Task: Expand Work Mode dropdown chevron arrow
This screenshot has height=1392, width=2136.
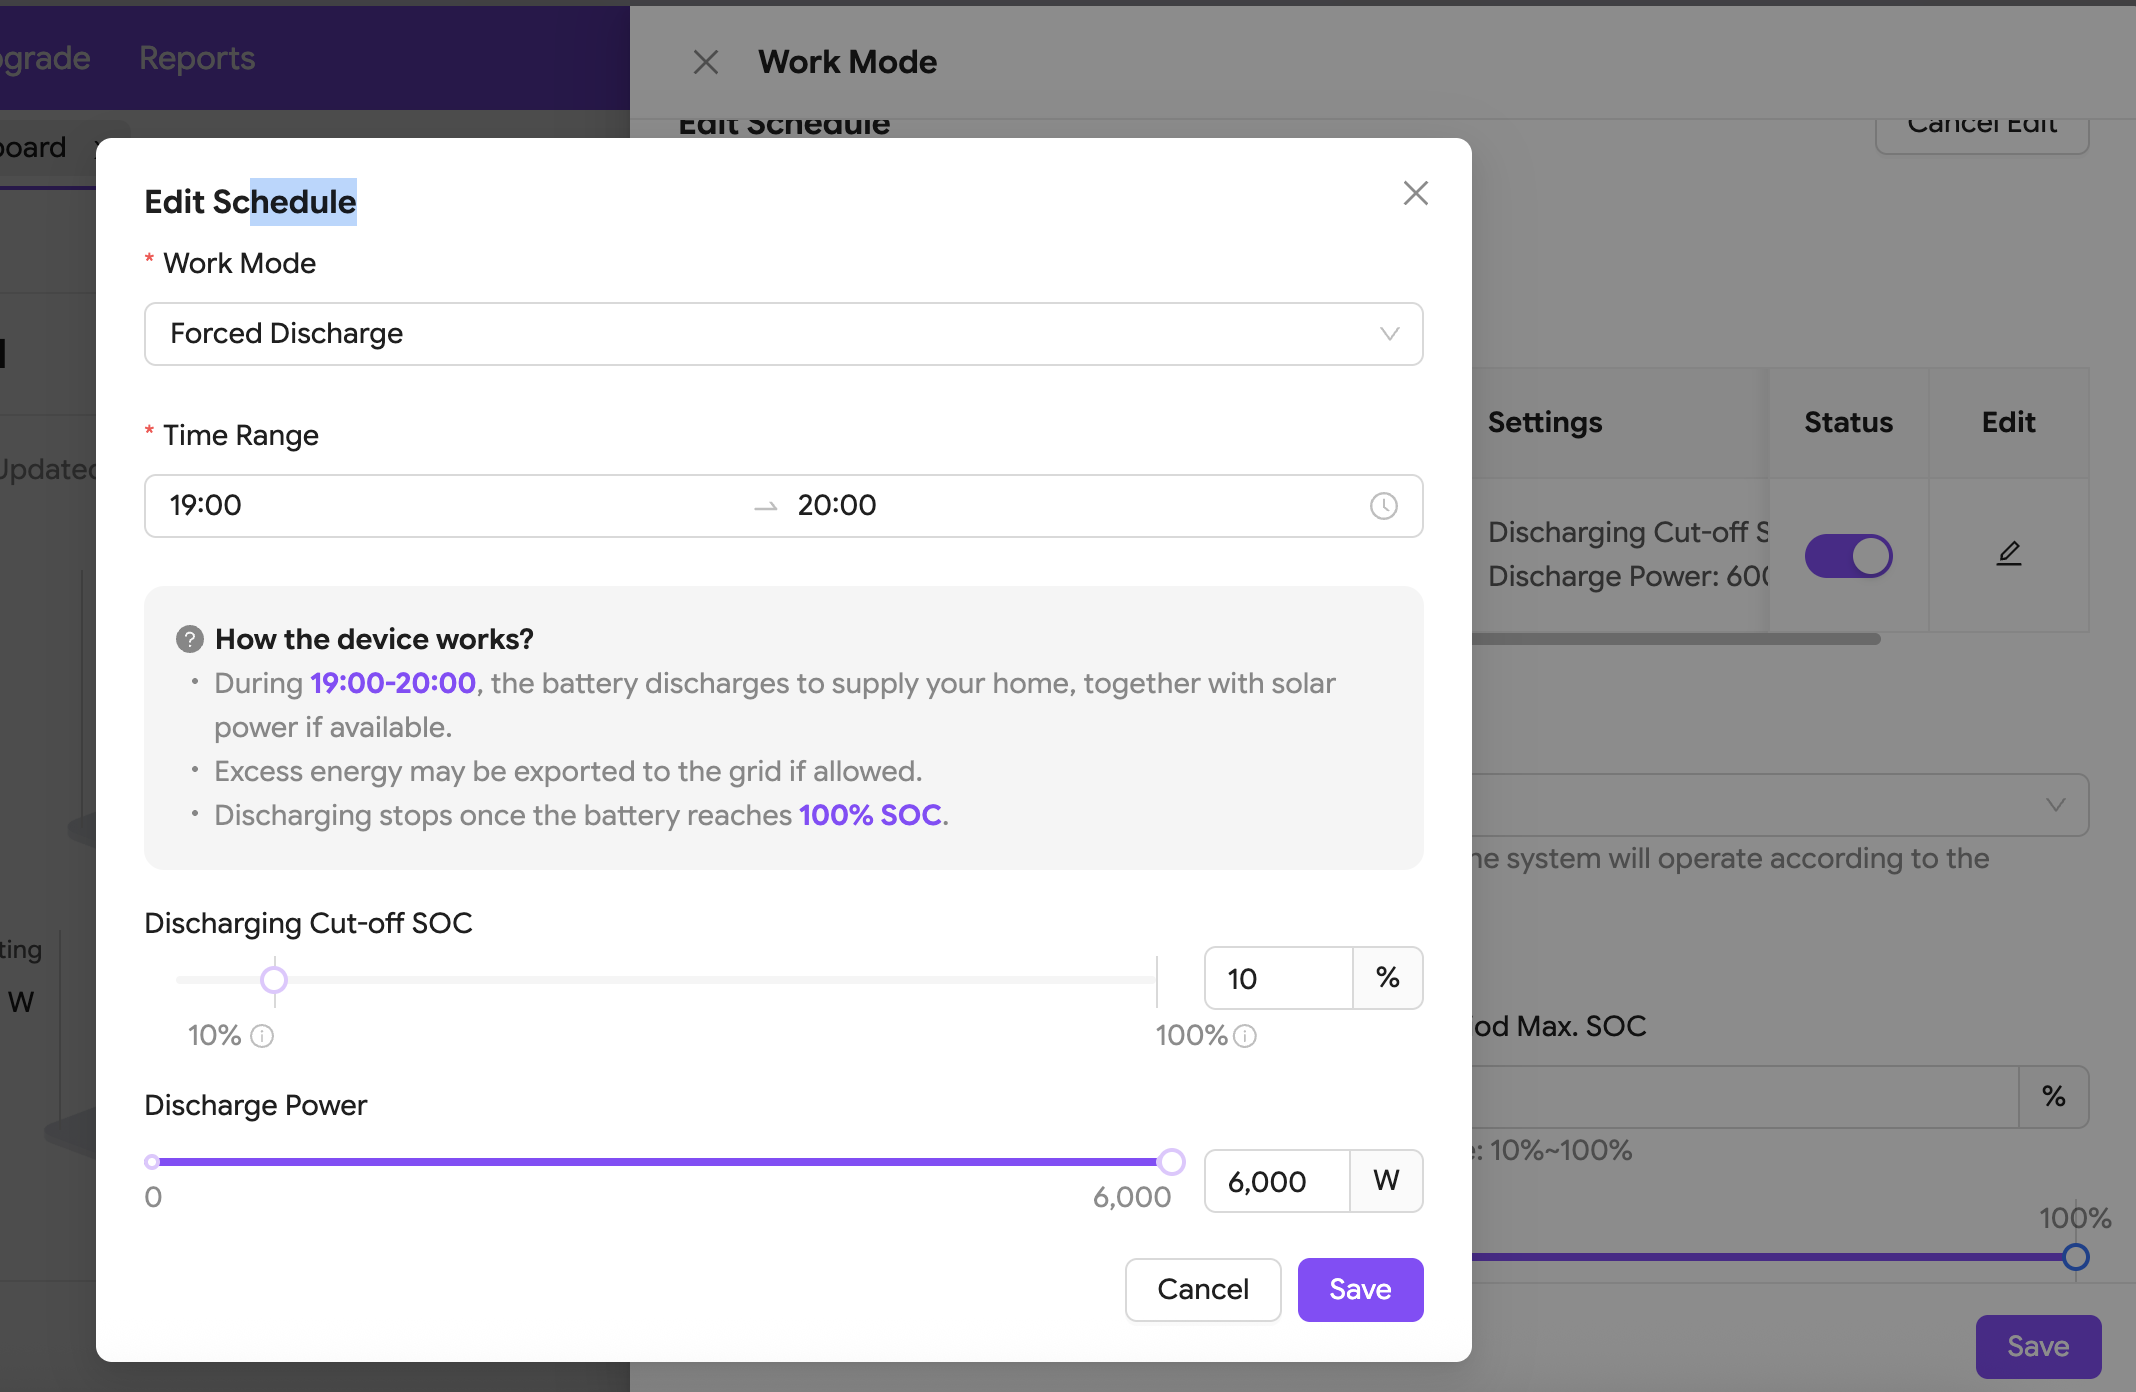Action: pyautogui.click(x=1389, y=334)
